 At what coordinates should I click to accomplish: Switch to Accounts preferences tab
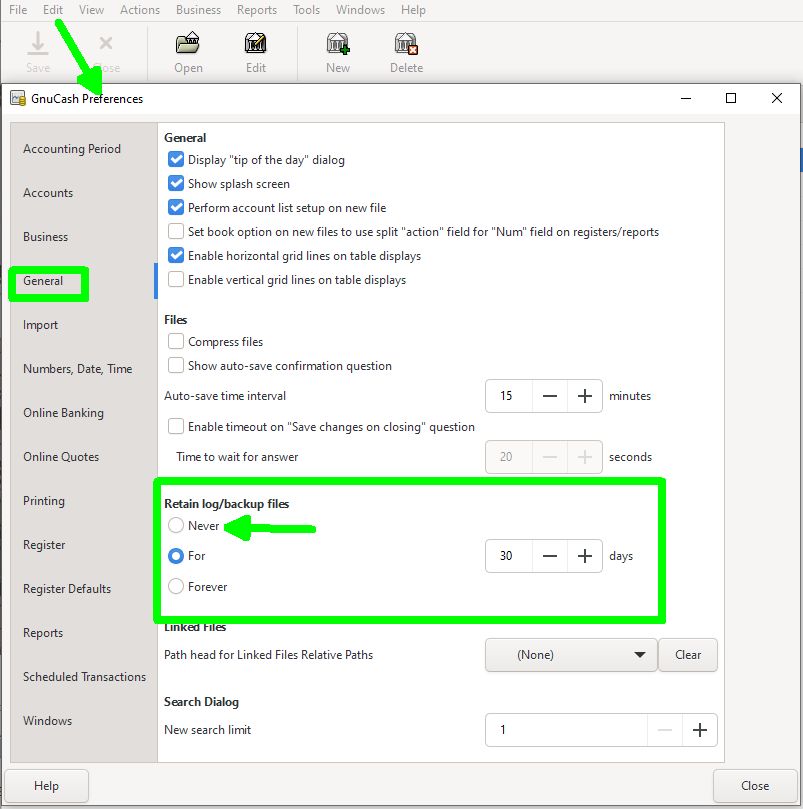83,193
